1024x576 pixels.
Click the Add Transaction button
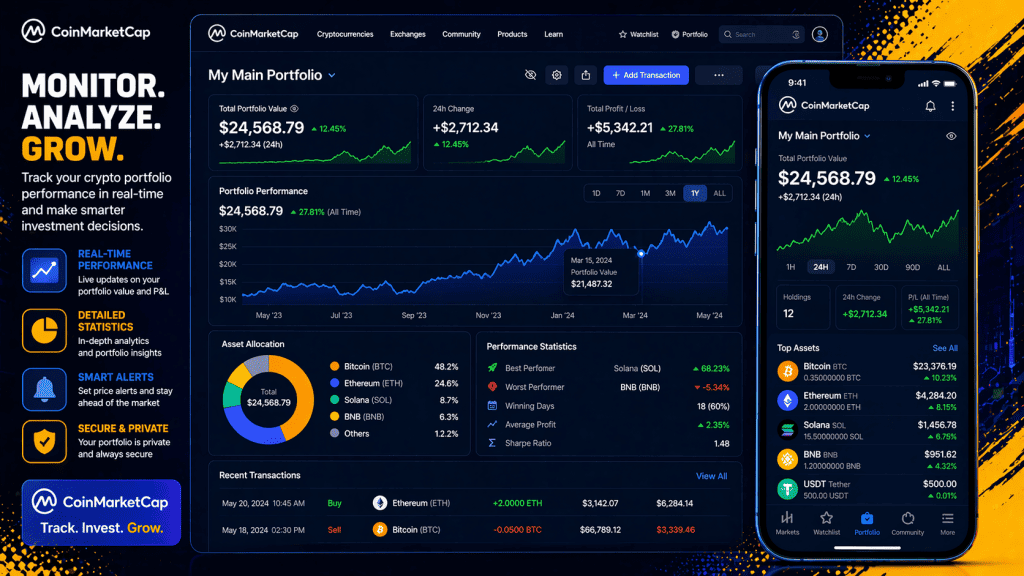coord(645,75)
